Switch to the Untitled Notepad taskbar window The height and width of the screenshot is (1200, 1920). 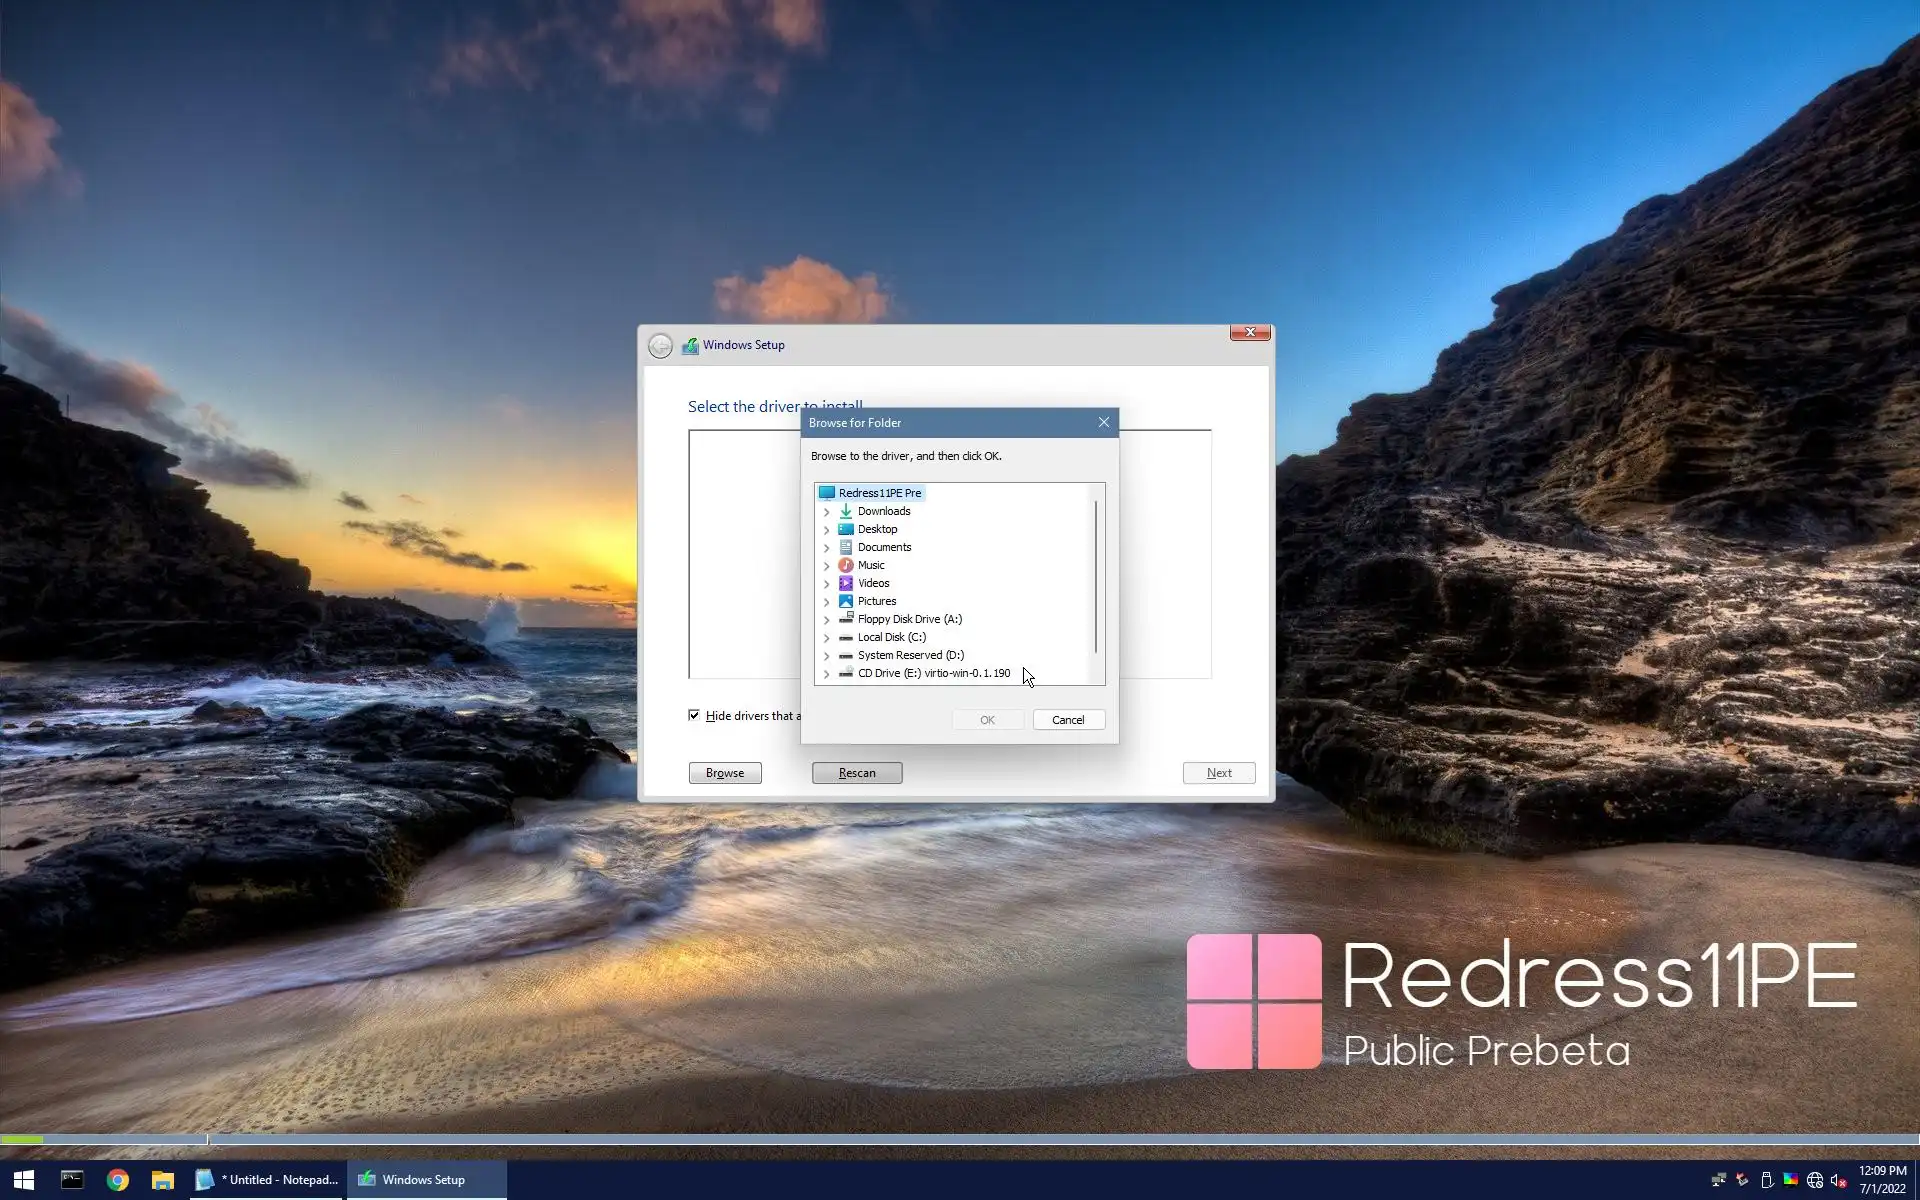tap(268, 1180)
